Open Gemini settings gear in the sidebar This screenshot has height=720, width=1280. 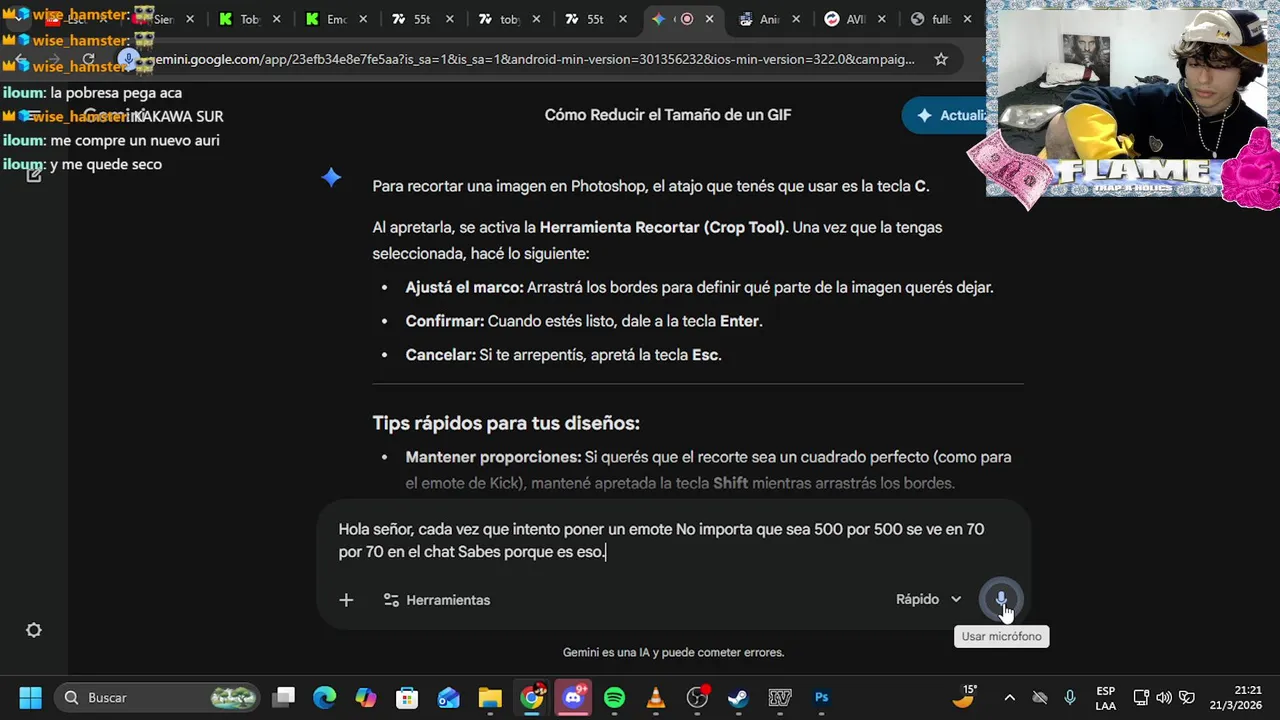tap(34, 630)
